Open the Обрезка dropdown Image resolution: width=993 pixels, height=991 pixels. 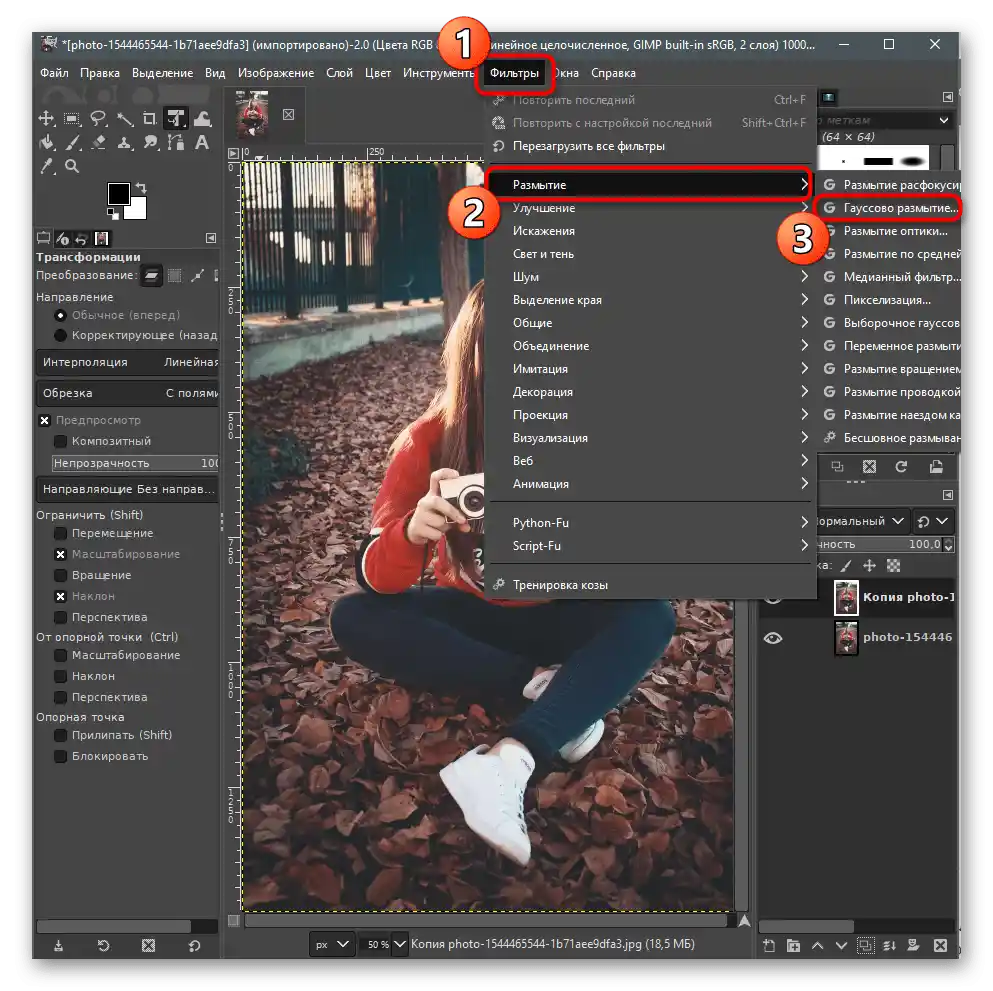point(127,393)
